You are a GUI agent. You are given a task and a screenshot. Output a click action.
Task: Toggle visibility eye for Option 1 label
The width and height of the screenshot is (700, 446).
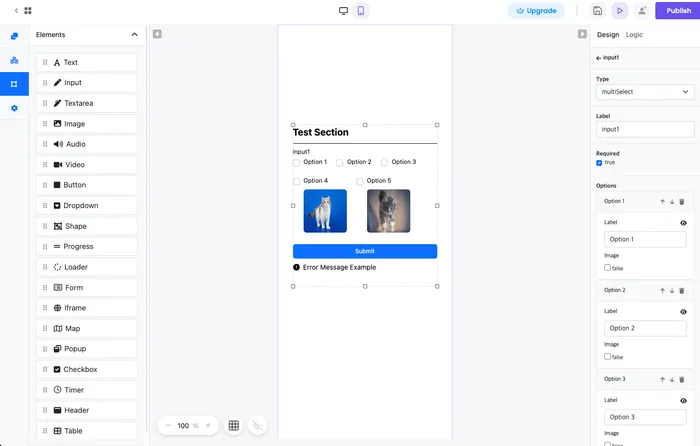tap(683, 223)
